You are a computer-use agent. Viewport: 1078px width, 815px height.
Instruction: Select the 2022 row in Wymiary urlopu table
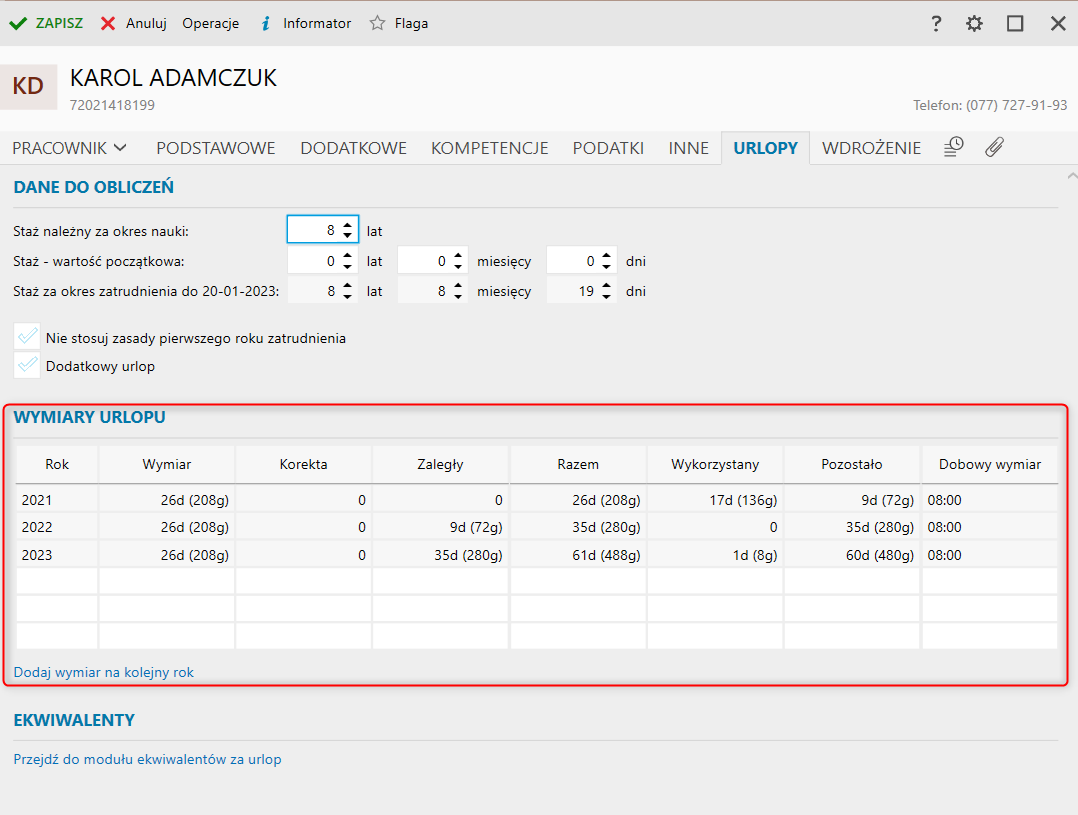point(300,527)
